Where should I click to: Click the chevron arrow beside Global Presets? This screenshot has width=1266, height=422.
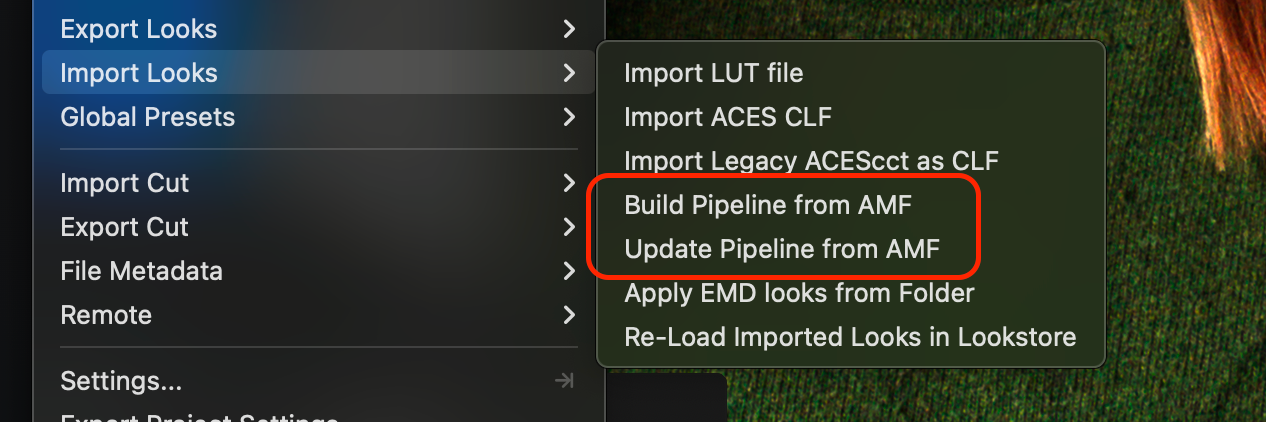tap(569, 117)
